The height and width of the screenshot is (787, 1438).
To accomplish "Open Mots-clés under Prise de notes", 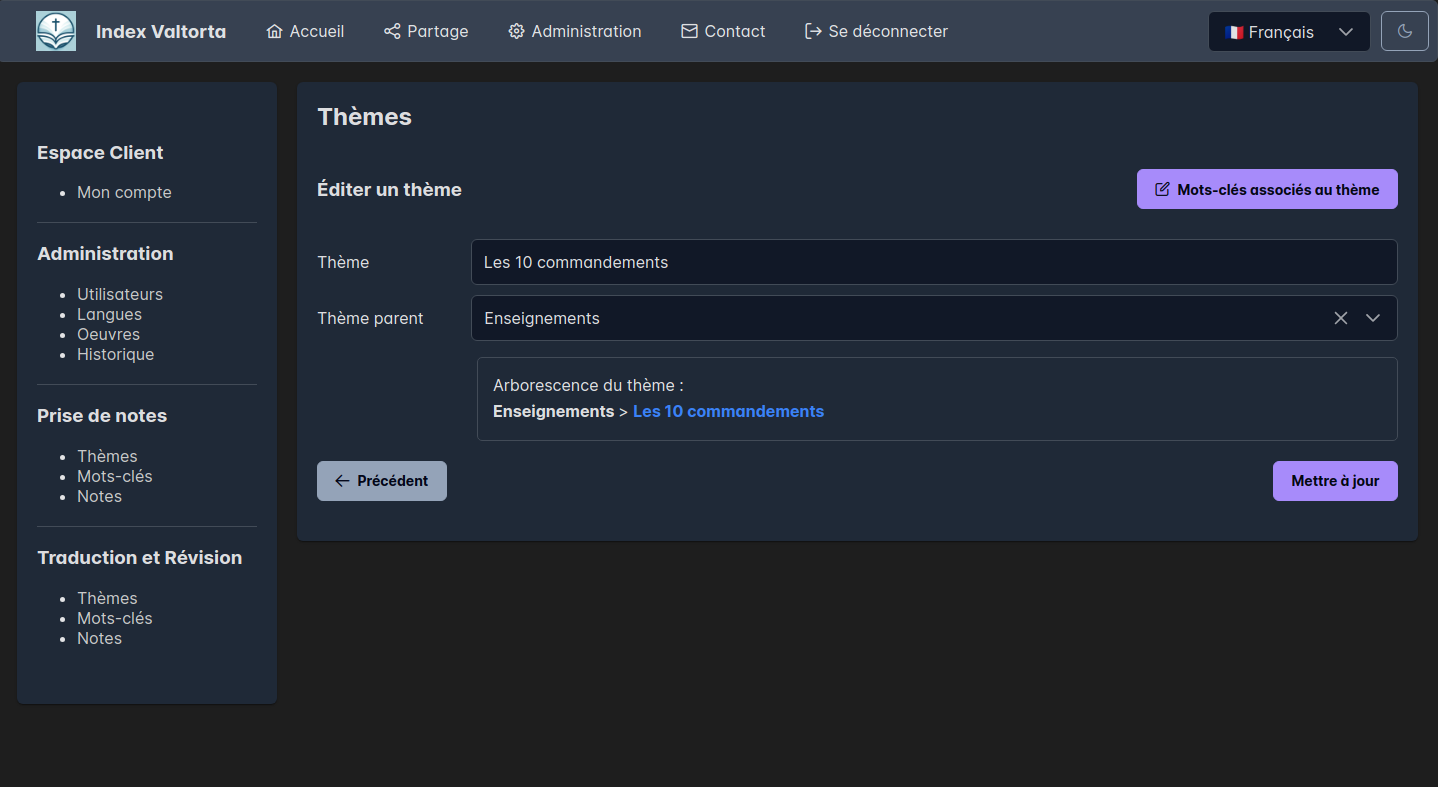I will click(x=115, y=476).
